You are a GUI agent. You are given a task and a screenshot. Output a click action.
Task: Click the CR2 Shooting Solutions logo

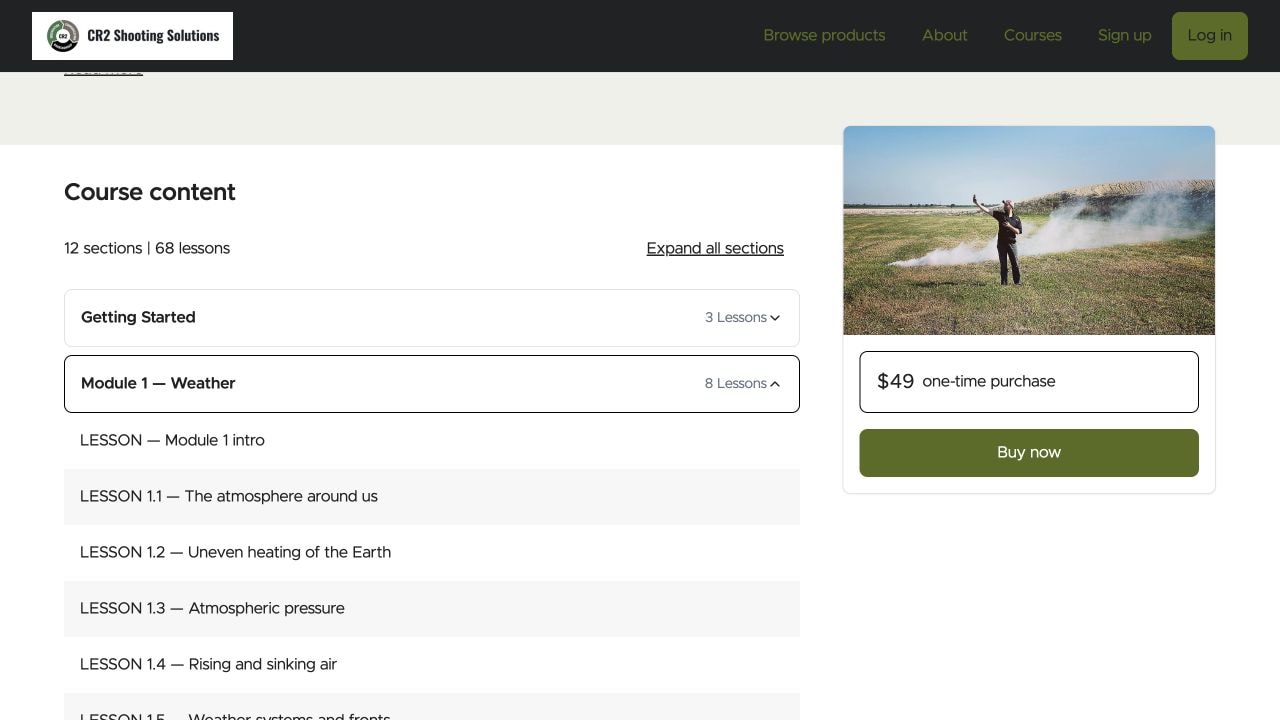click(132, 36)
